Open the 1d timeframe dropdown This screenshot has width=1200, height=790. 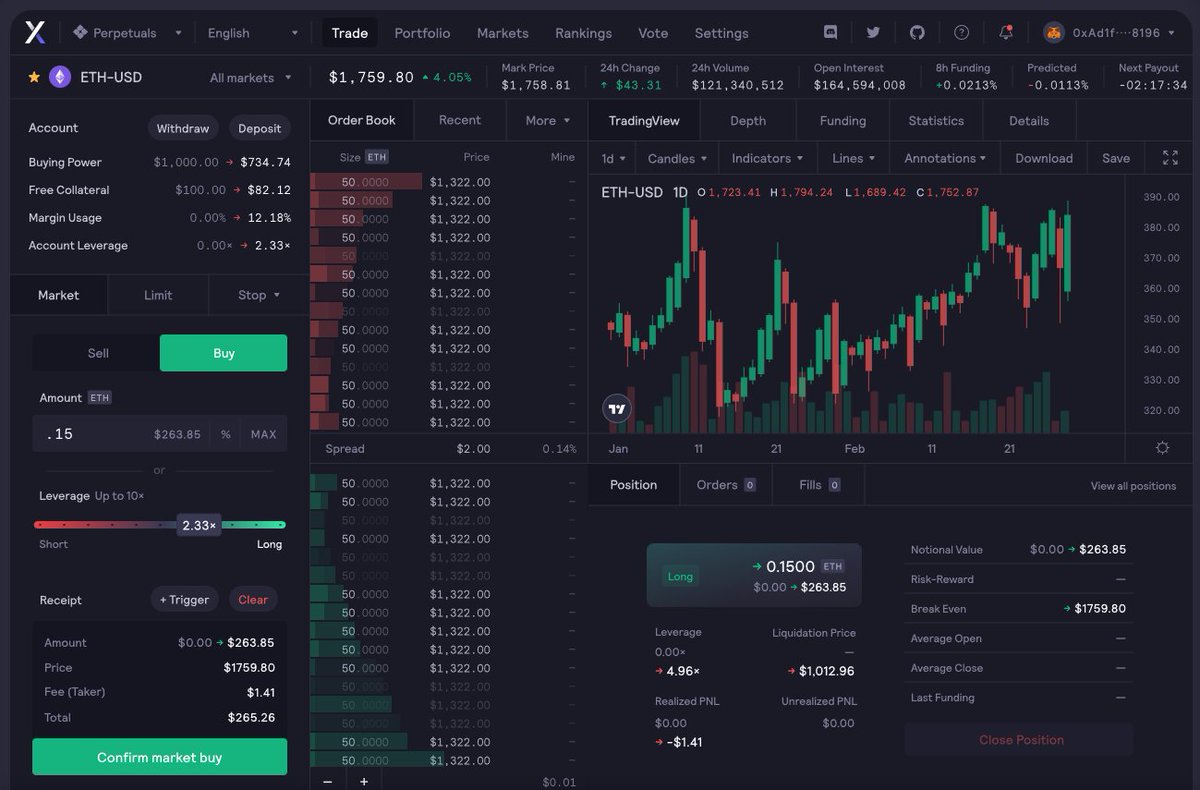[613, 158]
